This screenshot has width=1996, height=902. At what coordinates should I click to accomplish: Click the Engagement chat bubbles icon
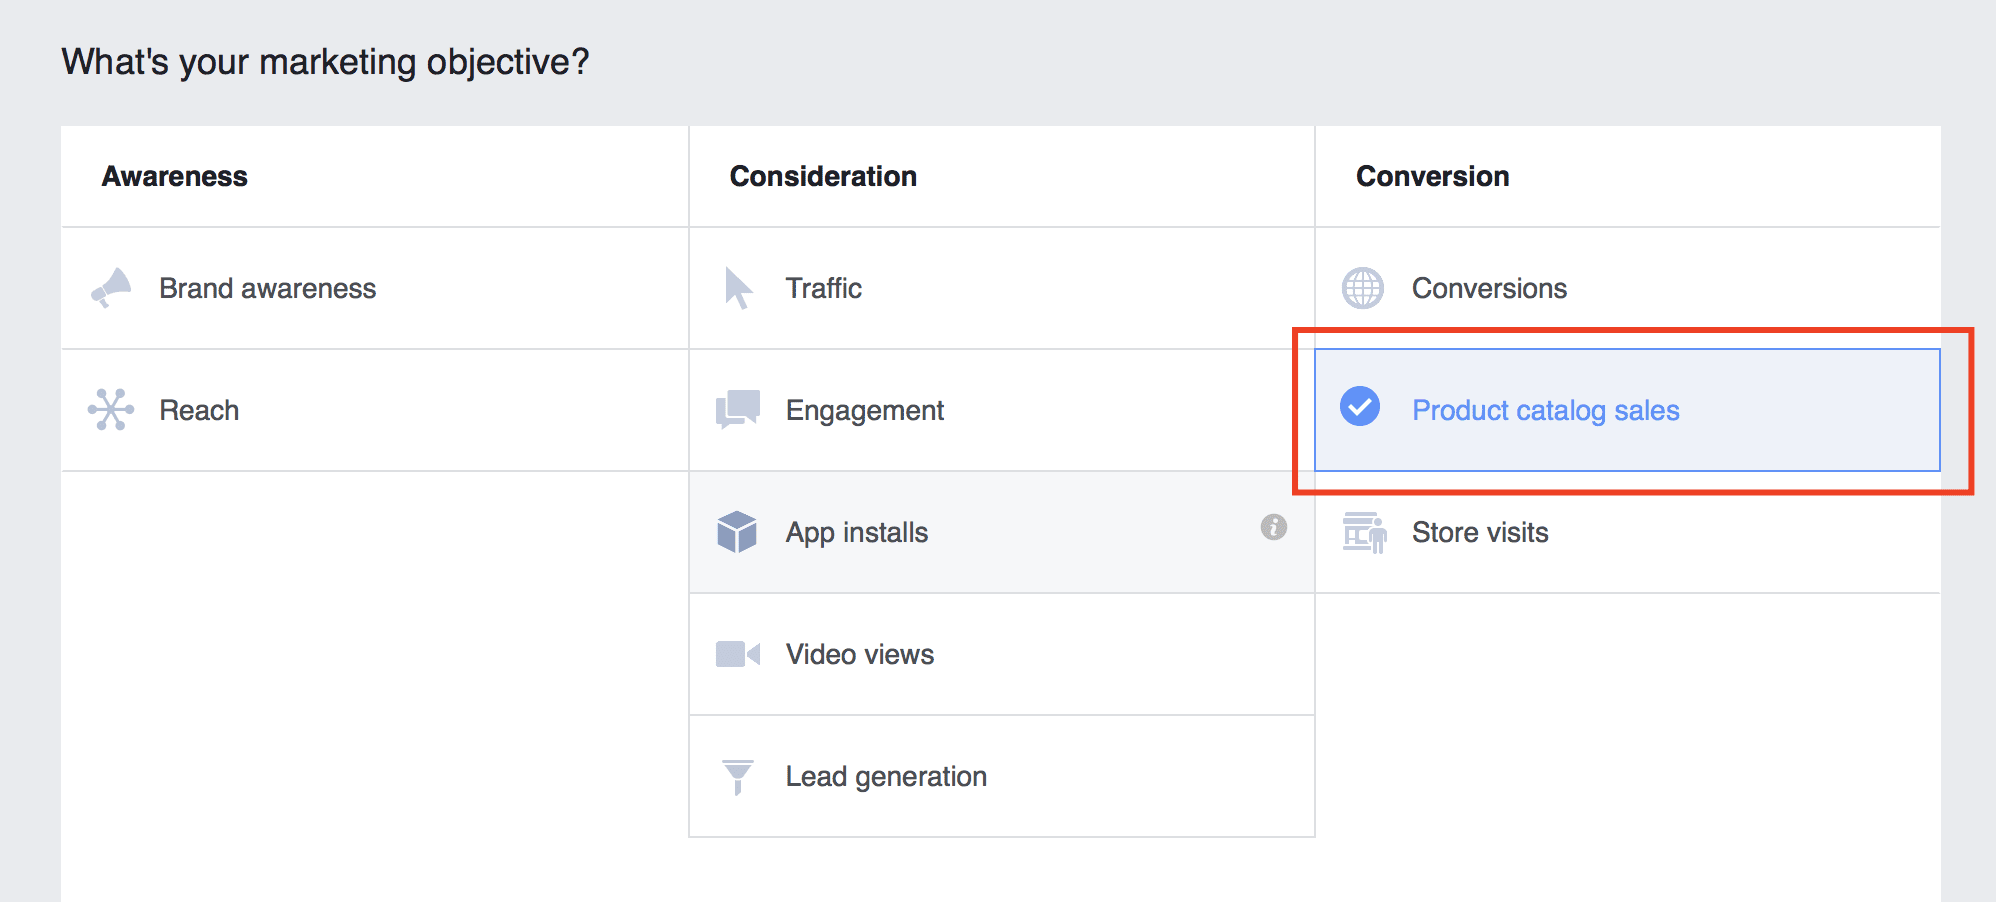(x=738, y=410)
